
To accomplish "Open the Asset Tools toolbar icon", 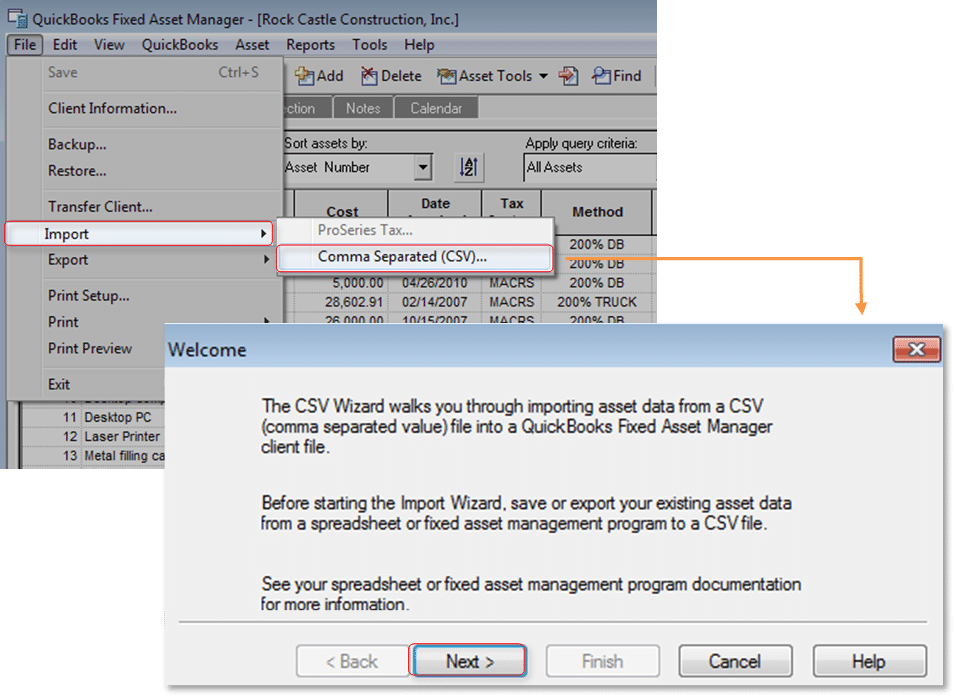I will 485,76.
